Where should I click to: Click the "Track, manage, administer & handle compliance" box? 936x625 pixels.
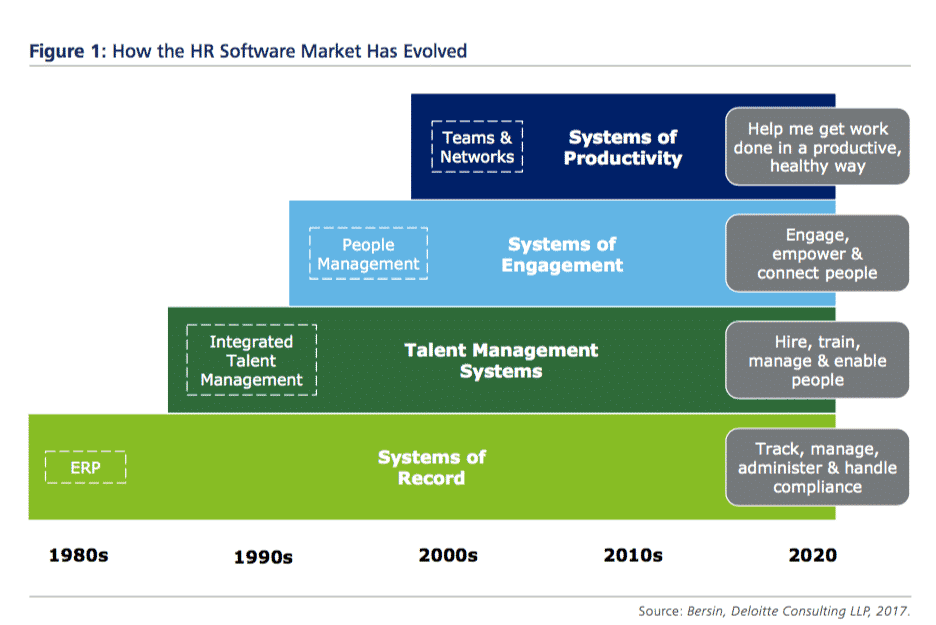(x=817, y=467)
